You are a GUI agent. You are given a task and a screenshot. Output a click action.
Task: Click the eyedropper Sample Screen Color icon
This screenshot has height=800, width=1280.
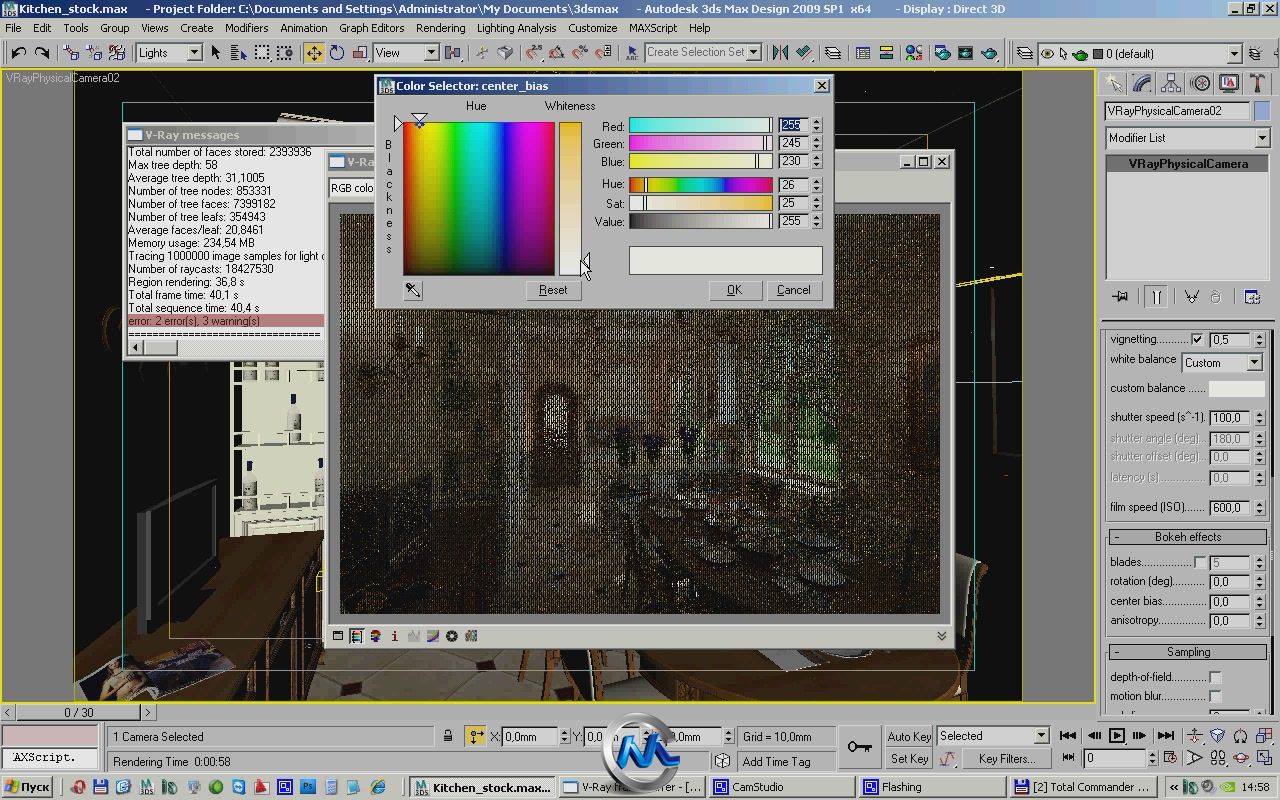click(412, 290)
